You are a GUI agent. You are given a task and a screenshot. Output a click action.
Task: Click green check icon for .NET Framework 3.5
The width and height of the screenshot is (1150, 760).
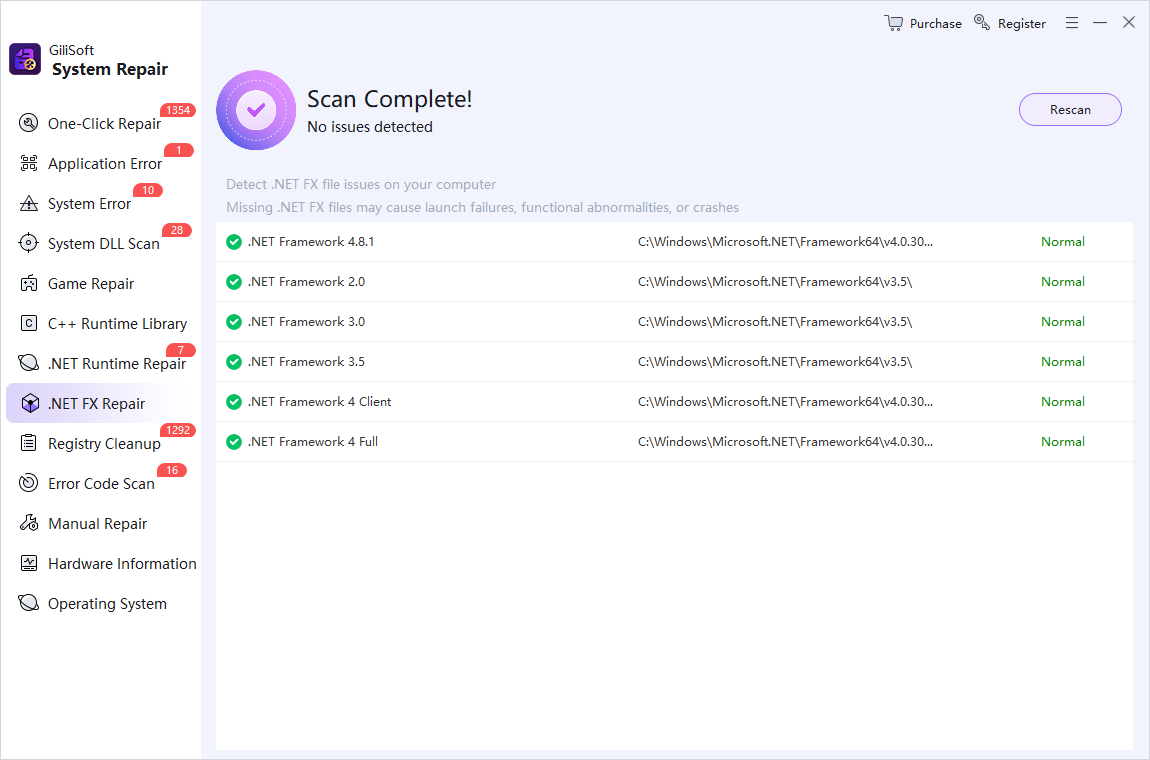234,362
